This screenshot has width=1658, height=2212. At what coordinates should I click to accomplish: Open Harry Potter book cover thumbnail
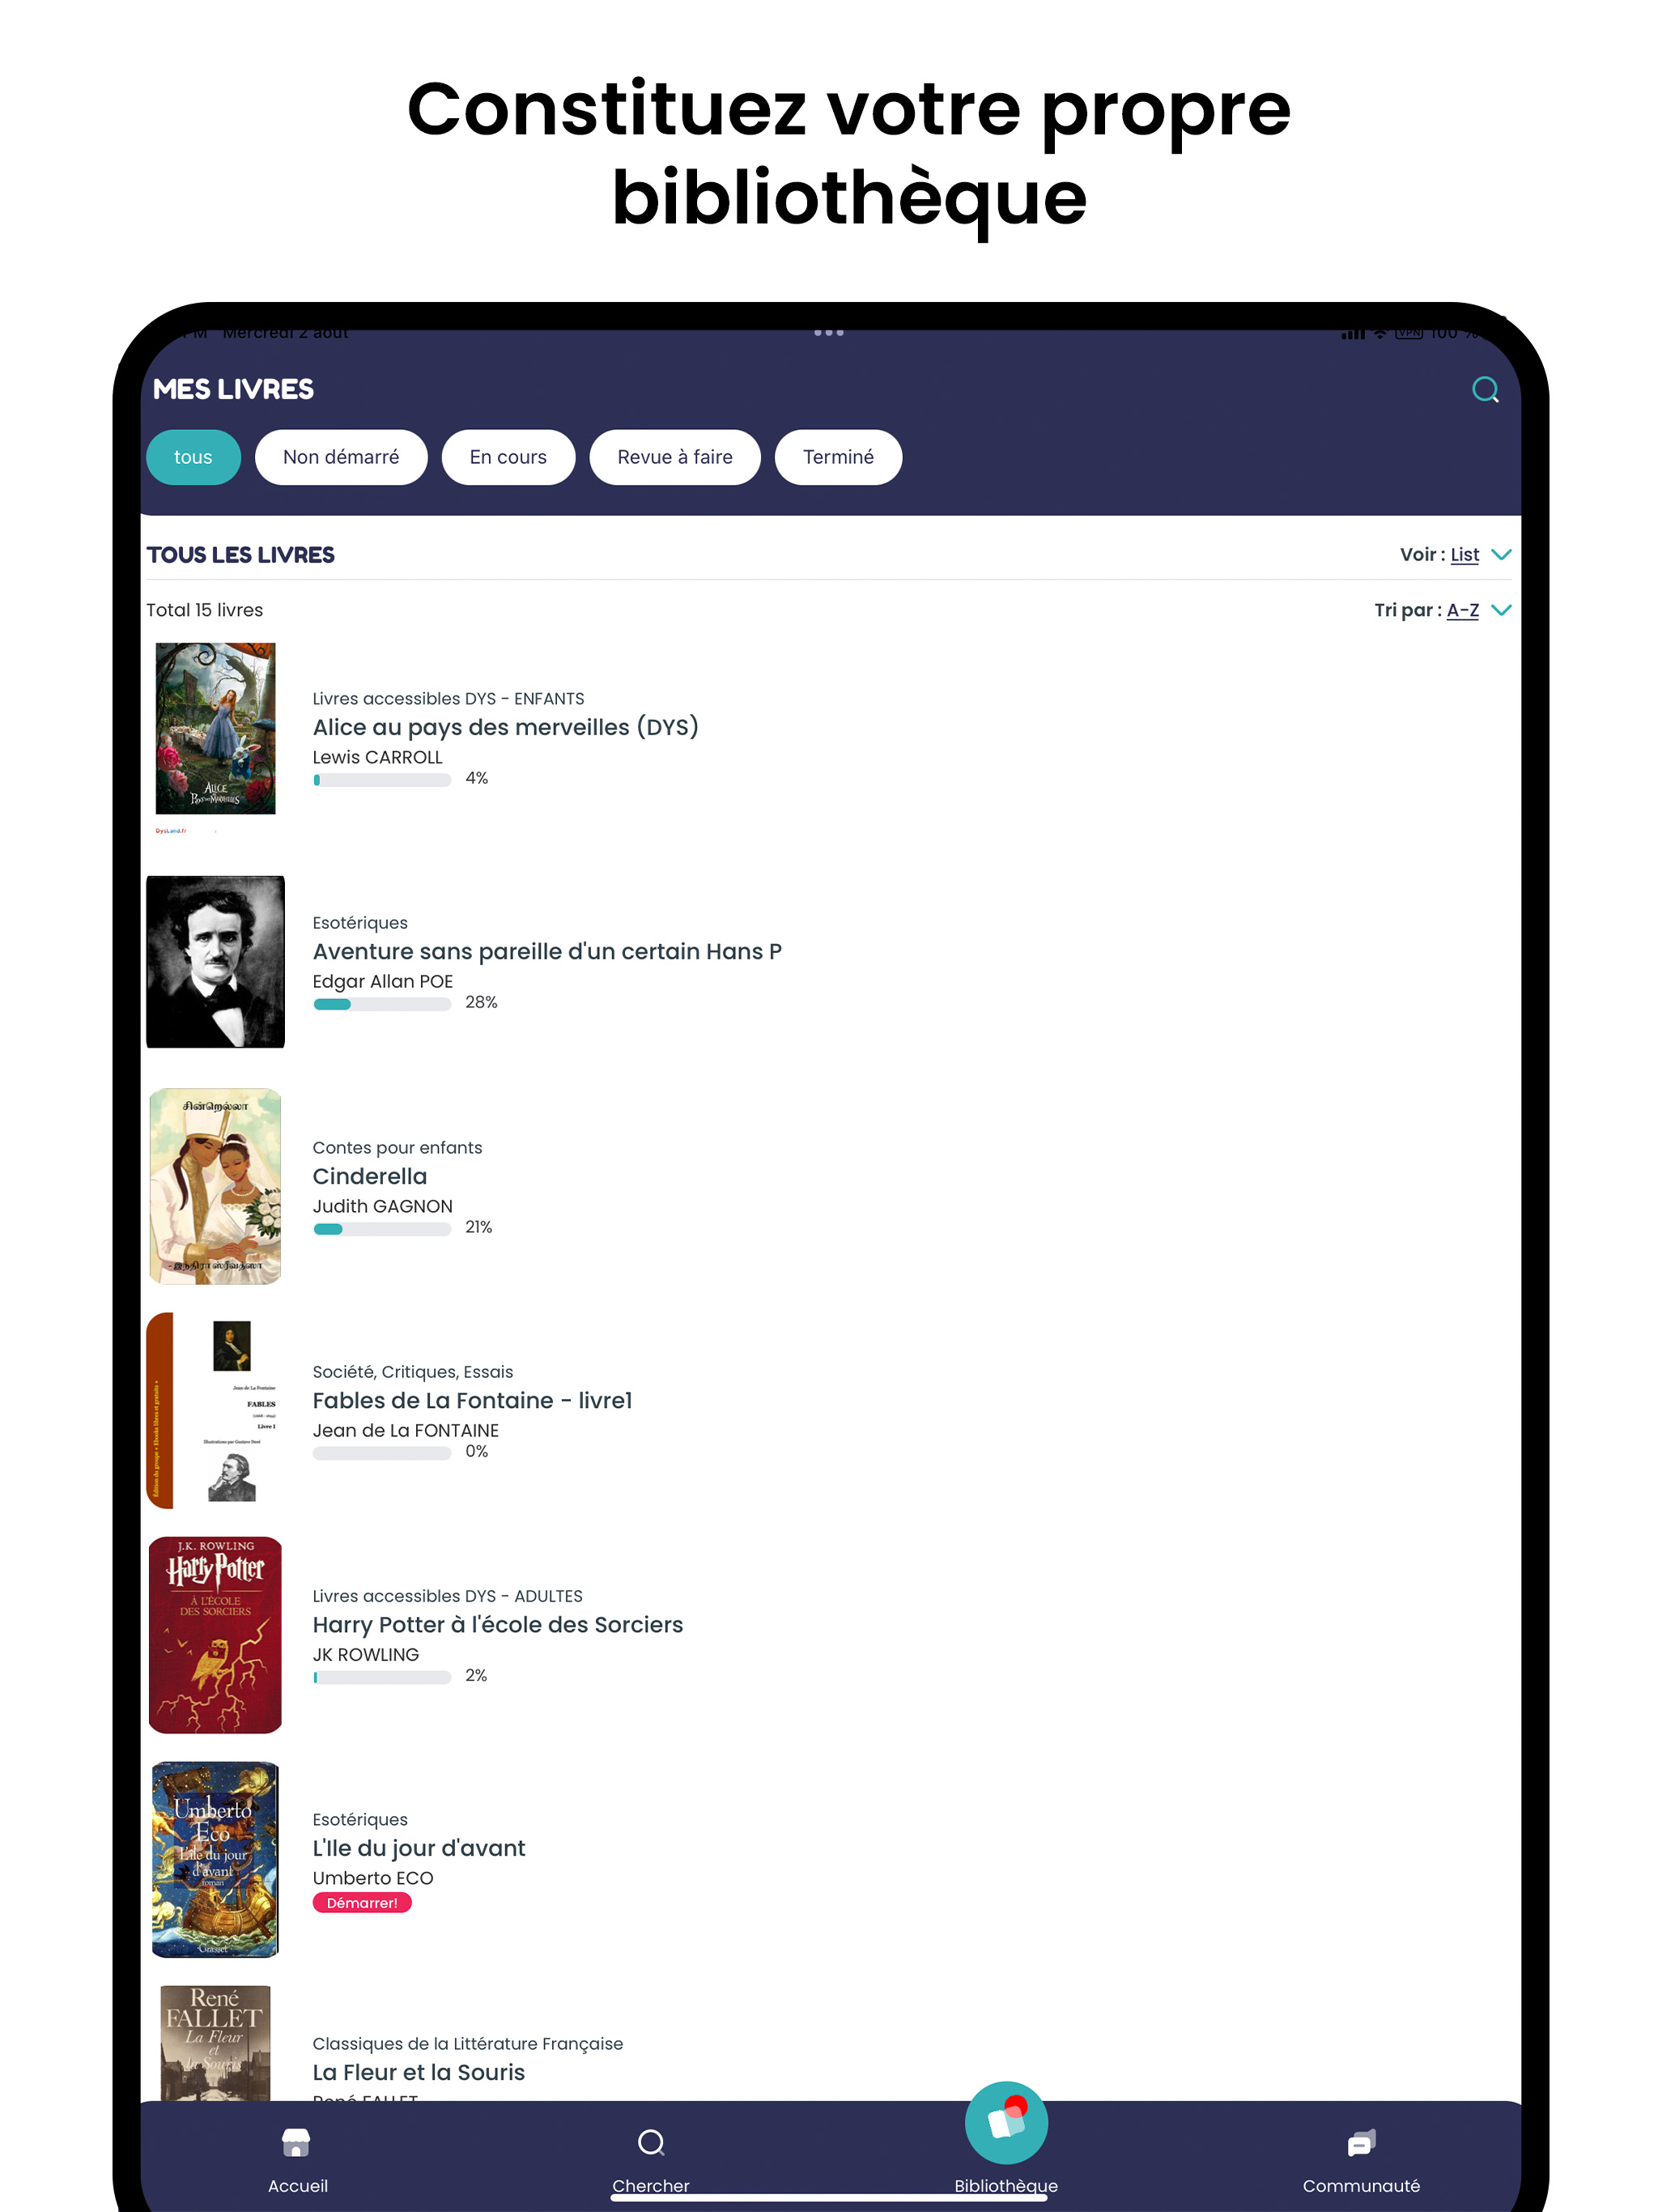(215, 1634)
